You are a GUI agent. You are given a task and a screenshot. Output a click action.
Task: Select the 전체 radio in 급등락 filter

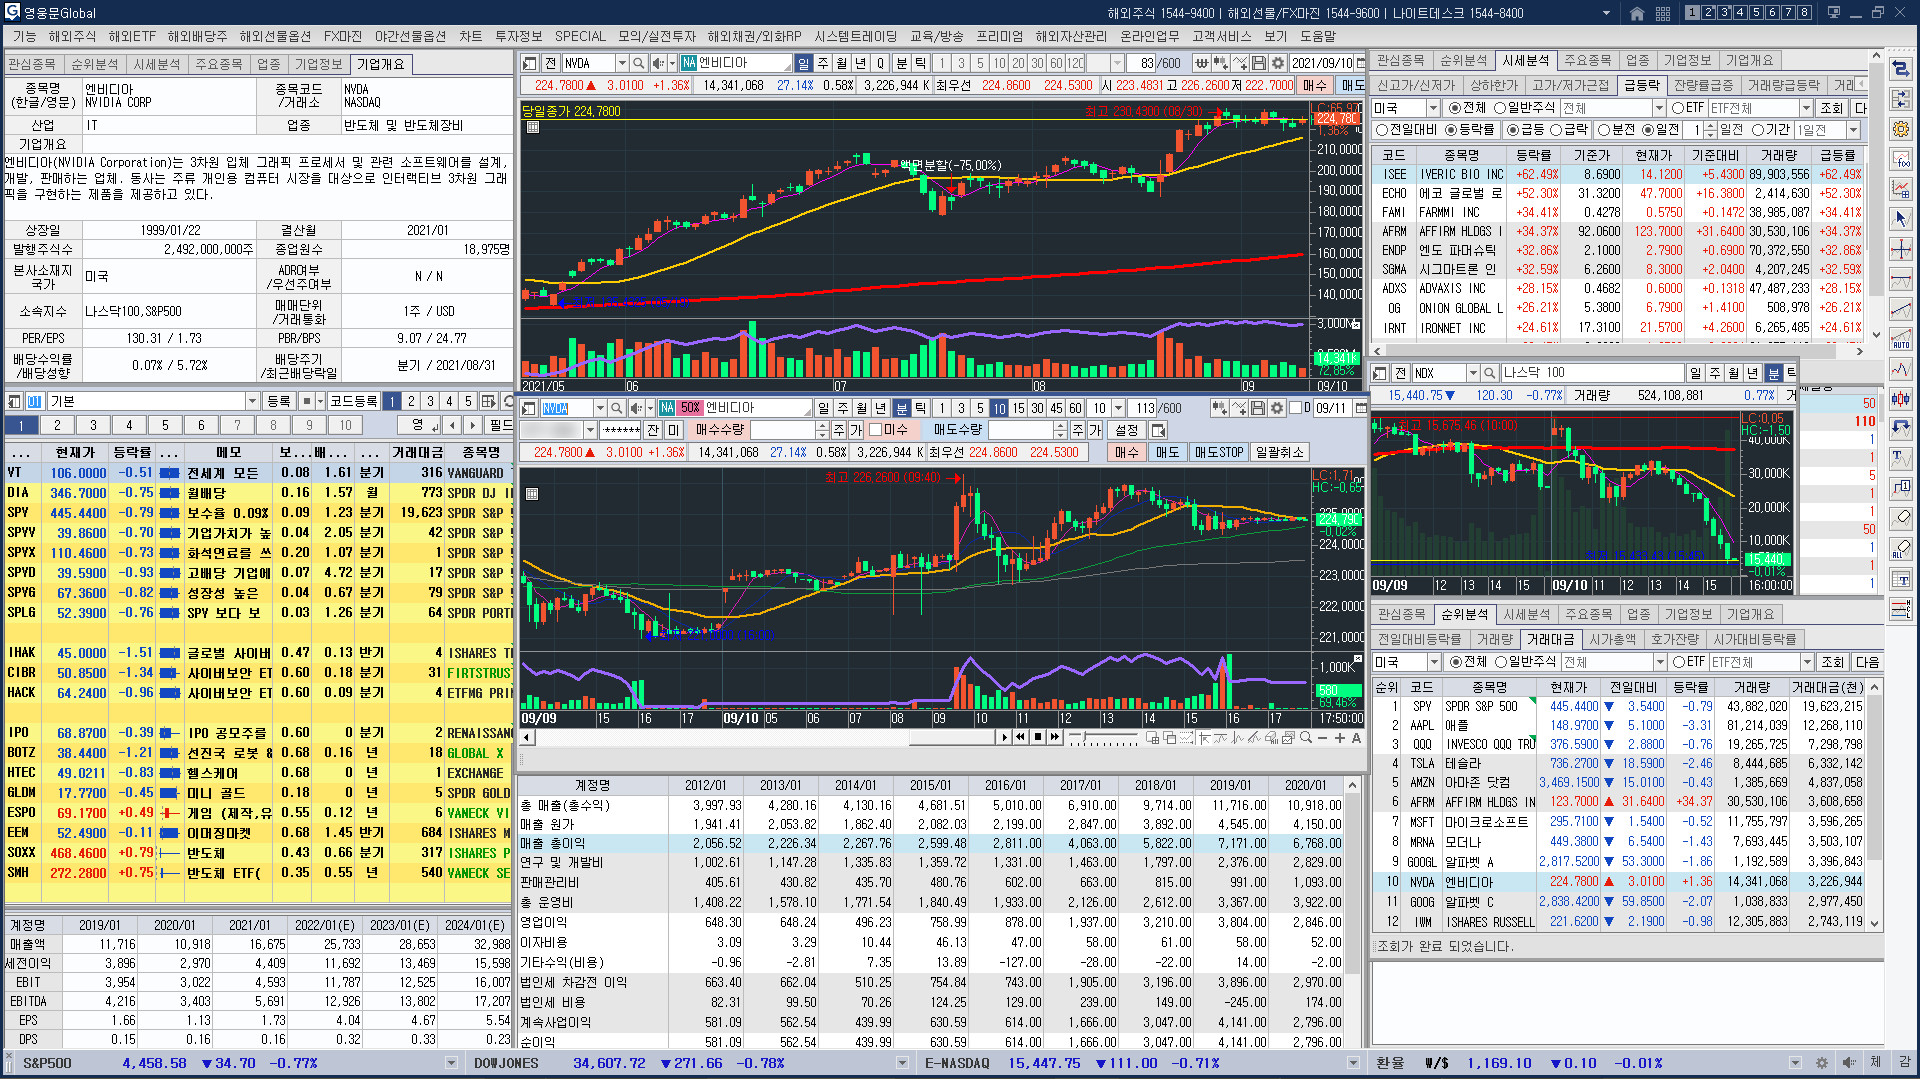click(x=1455, y=108)
